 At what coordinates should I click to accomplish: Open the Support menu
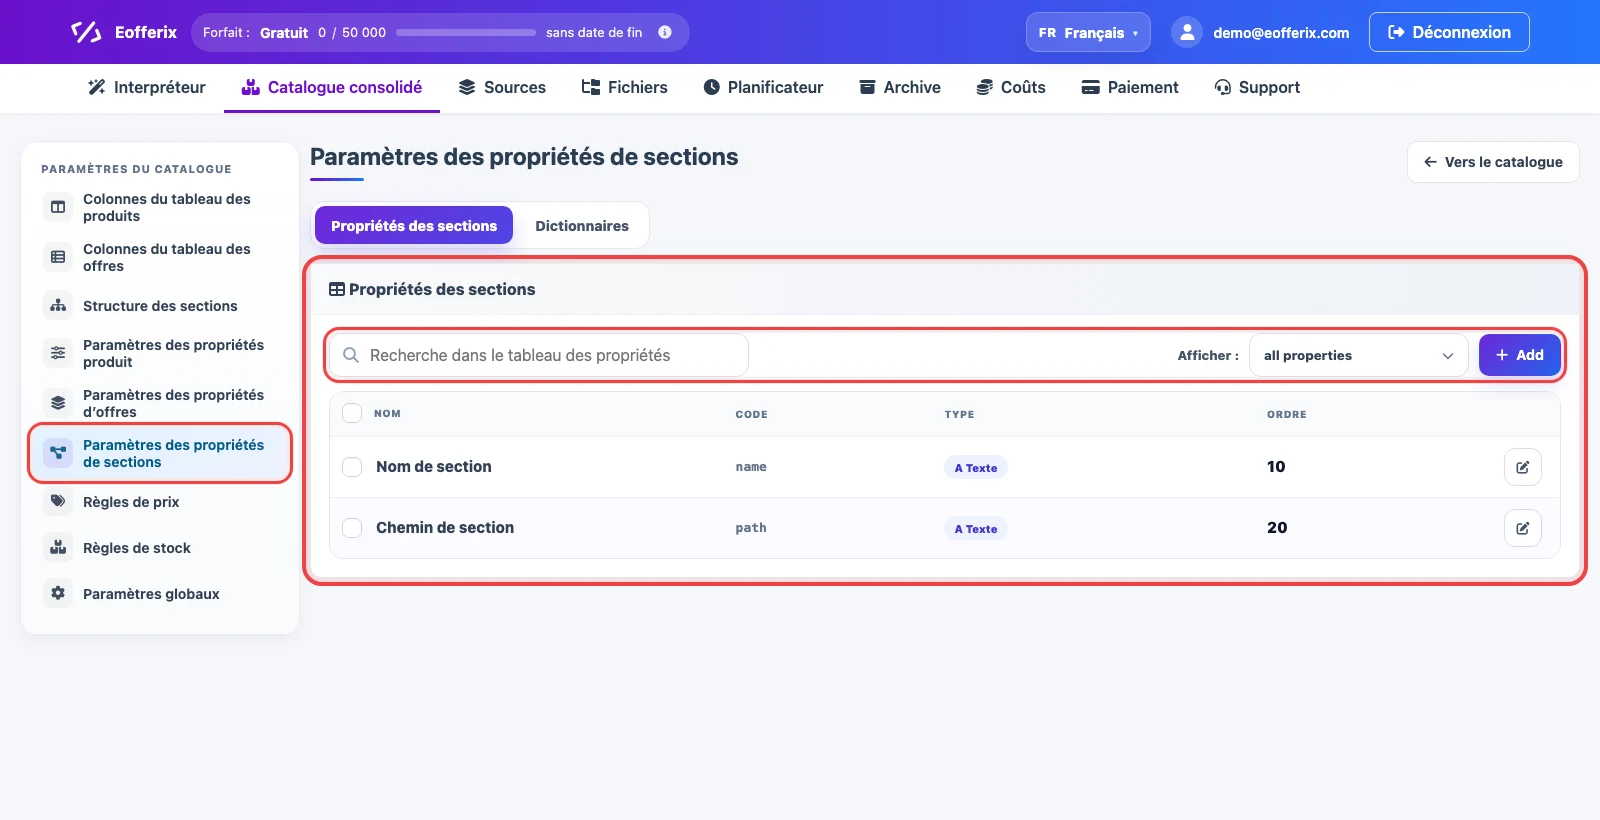coord(1257,87)
